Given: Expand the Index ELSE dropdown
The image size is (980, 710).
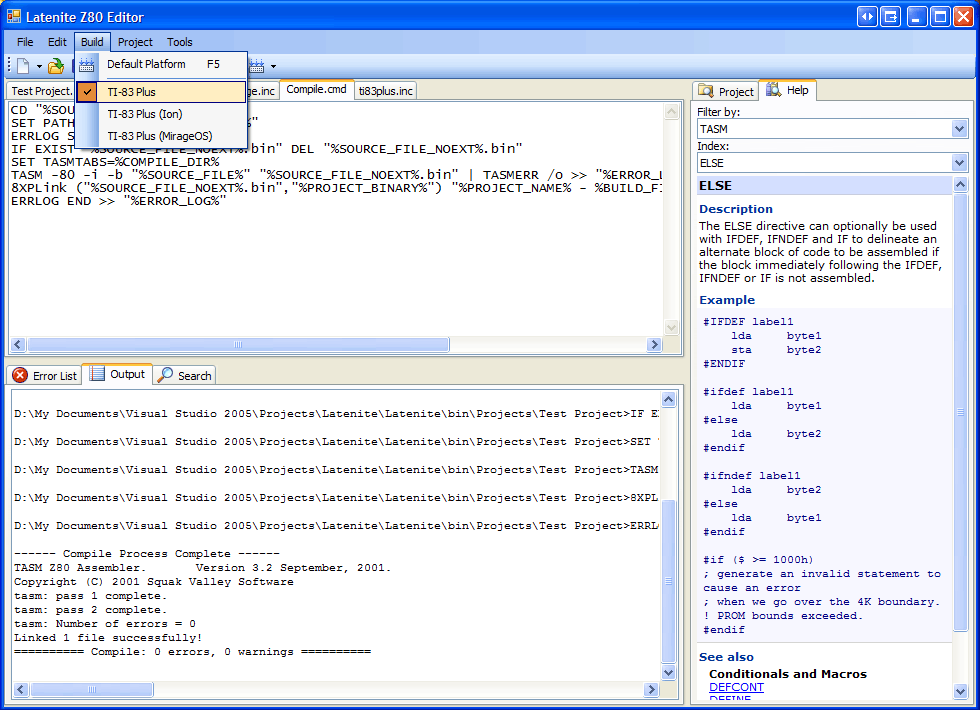Looking at the screenshot, I should (960, 163).
